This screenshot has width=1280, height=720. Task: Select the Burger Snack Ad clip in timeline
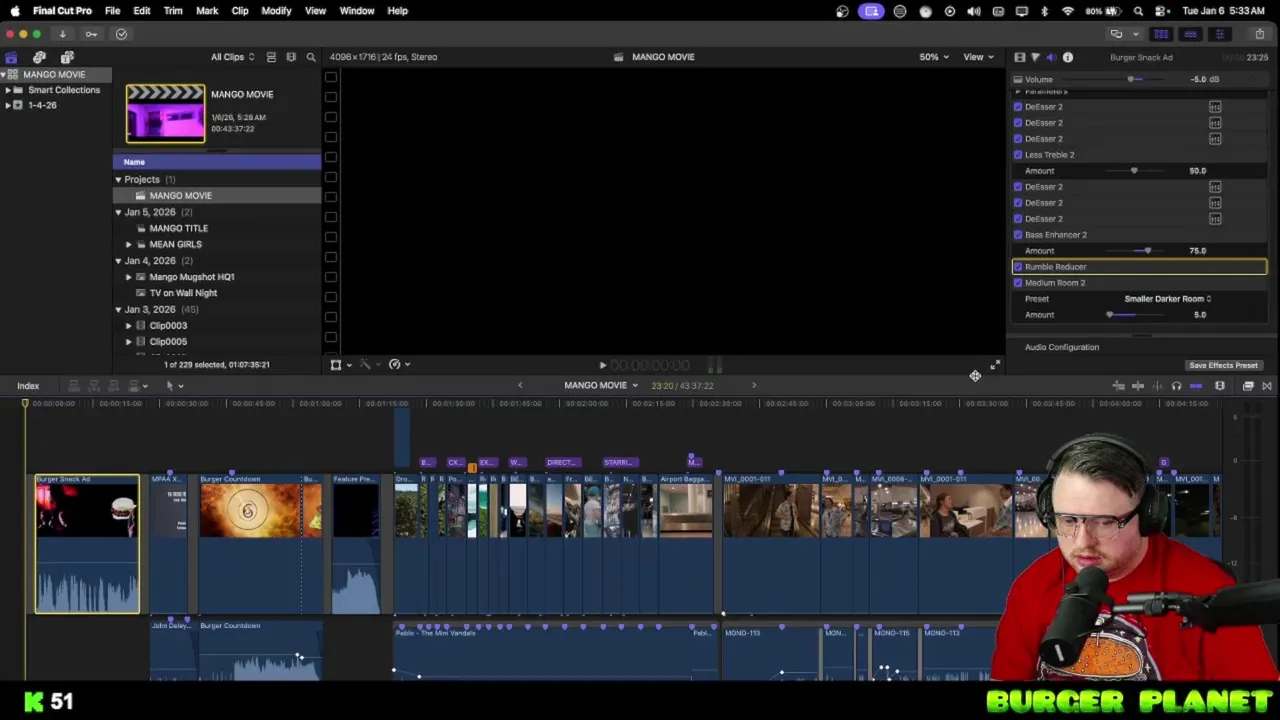coord(87,543)
